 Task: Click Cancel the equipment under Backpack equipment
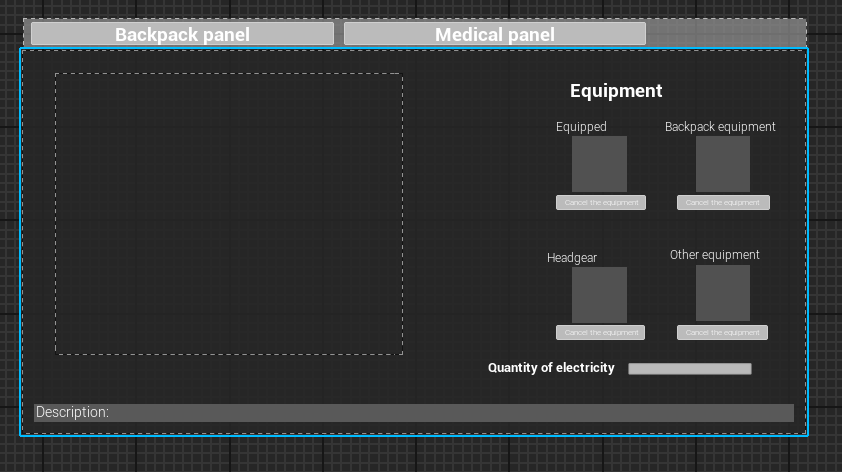pyautogui.click(x=723, y=202)
